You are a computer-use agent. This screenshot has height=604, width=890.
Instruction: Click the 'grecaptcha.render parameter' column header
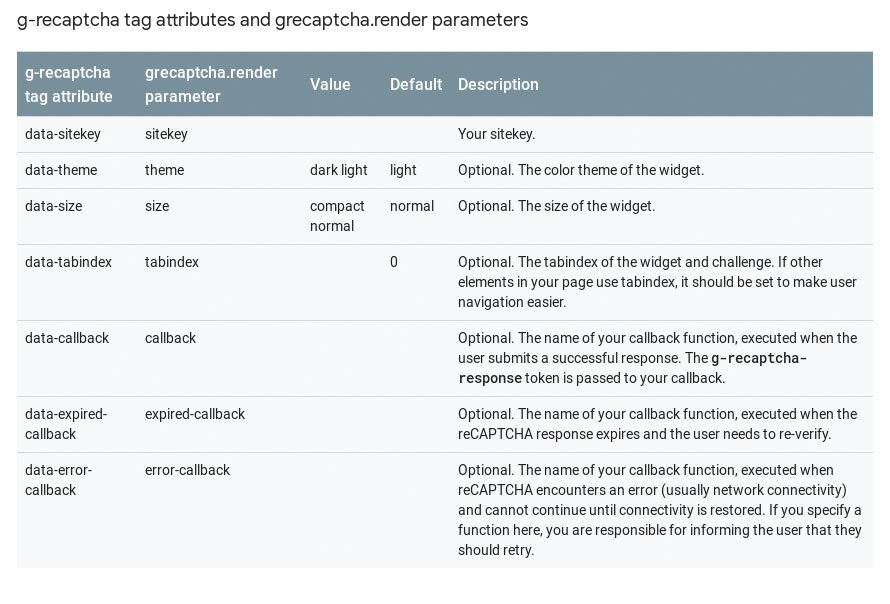point(211,85)
